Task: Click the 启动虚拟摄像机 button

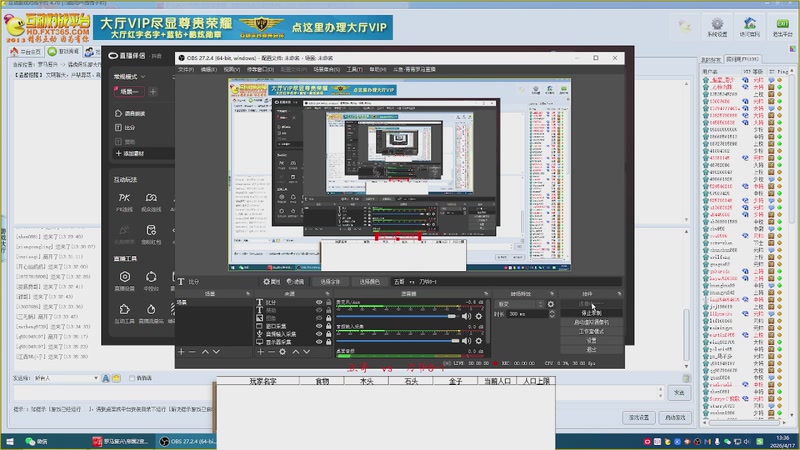Action: [591, 322]
